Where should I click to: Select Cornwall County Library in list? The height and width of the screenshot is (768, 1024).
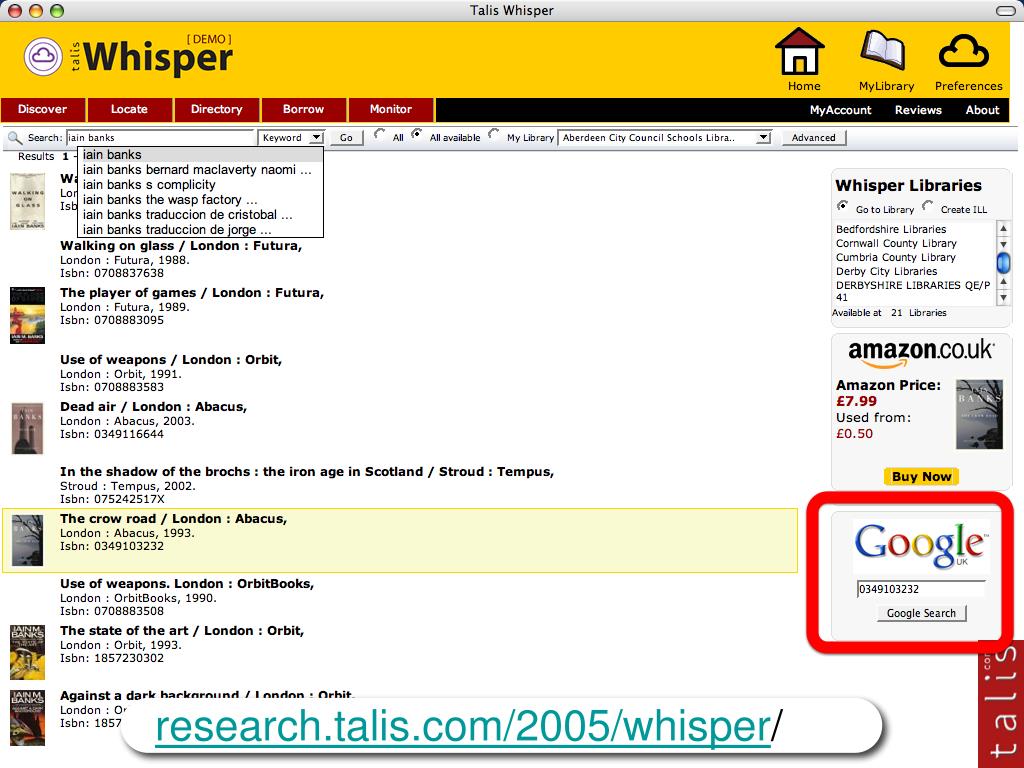point(896,244)
